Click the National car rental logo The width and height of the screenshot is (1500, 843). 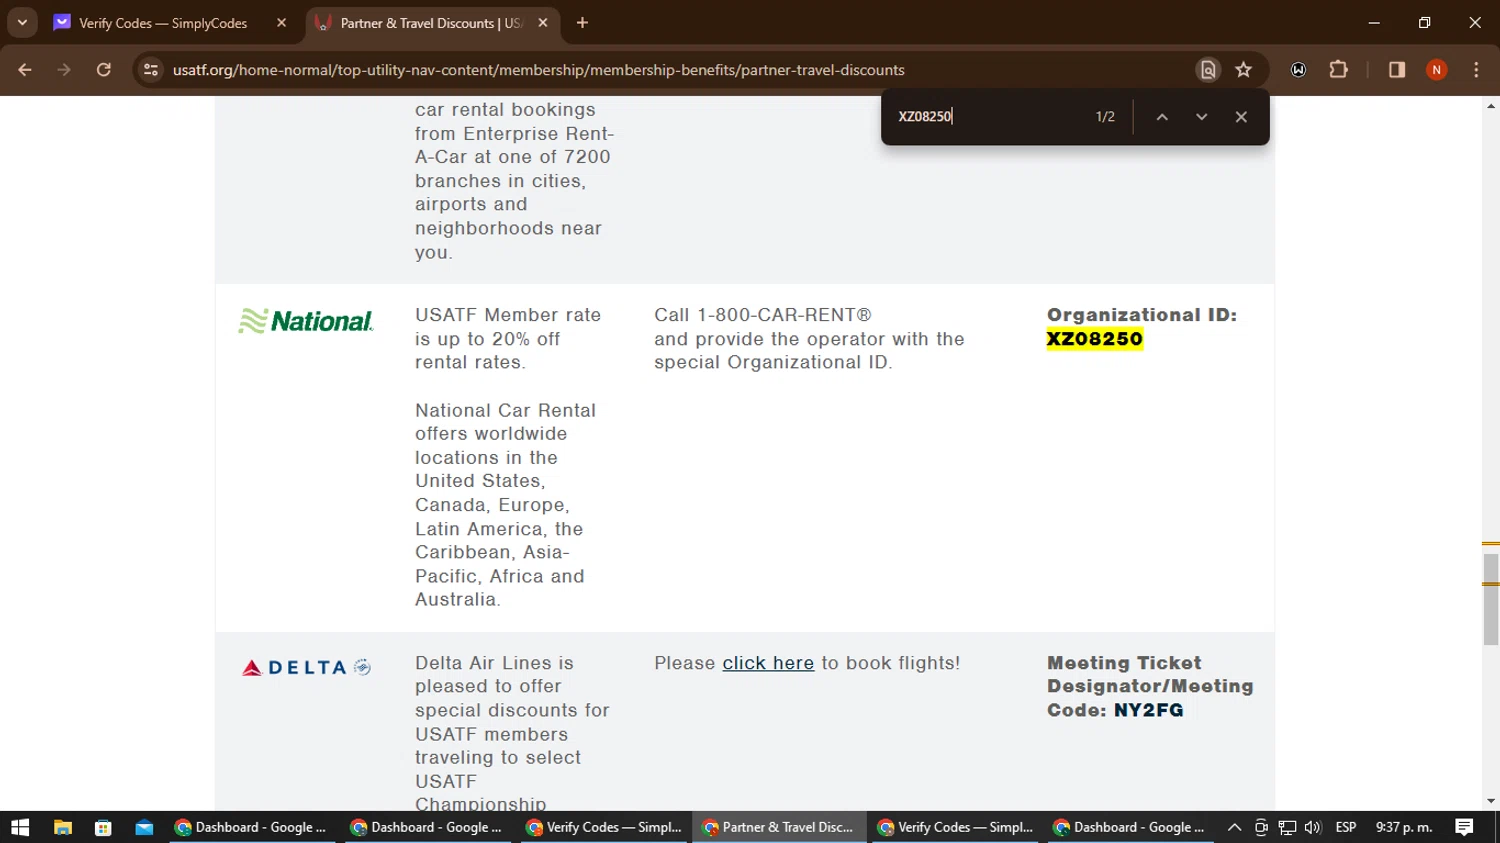(306, 321)
